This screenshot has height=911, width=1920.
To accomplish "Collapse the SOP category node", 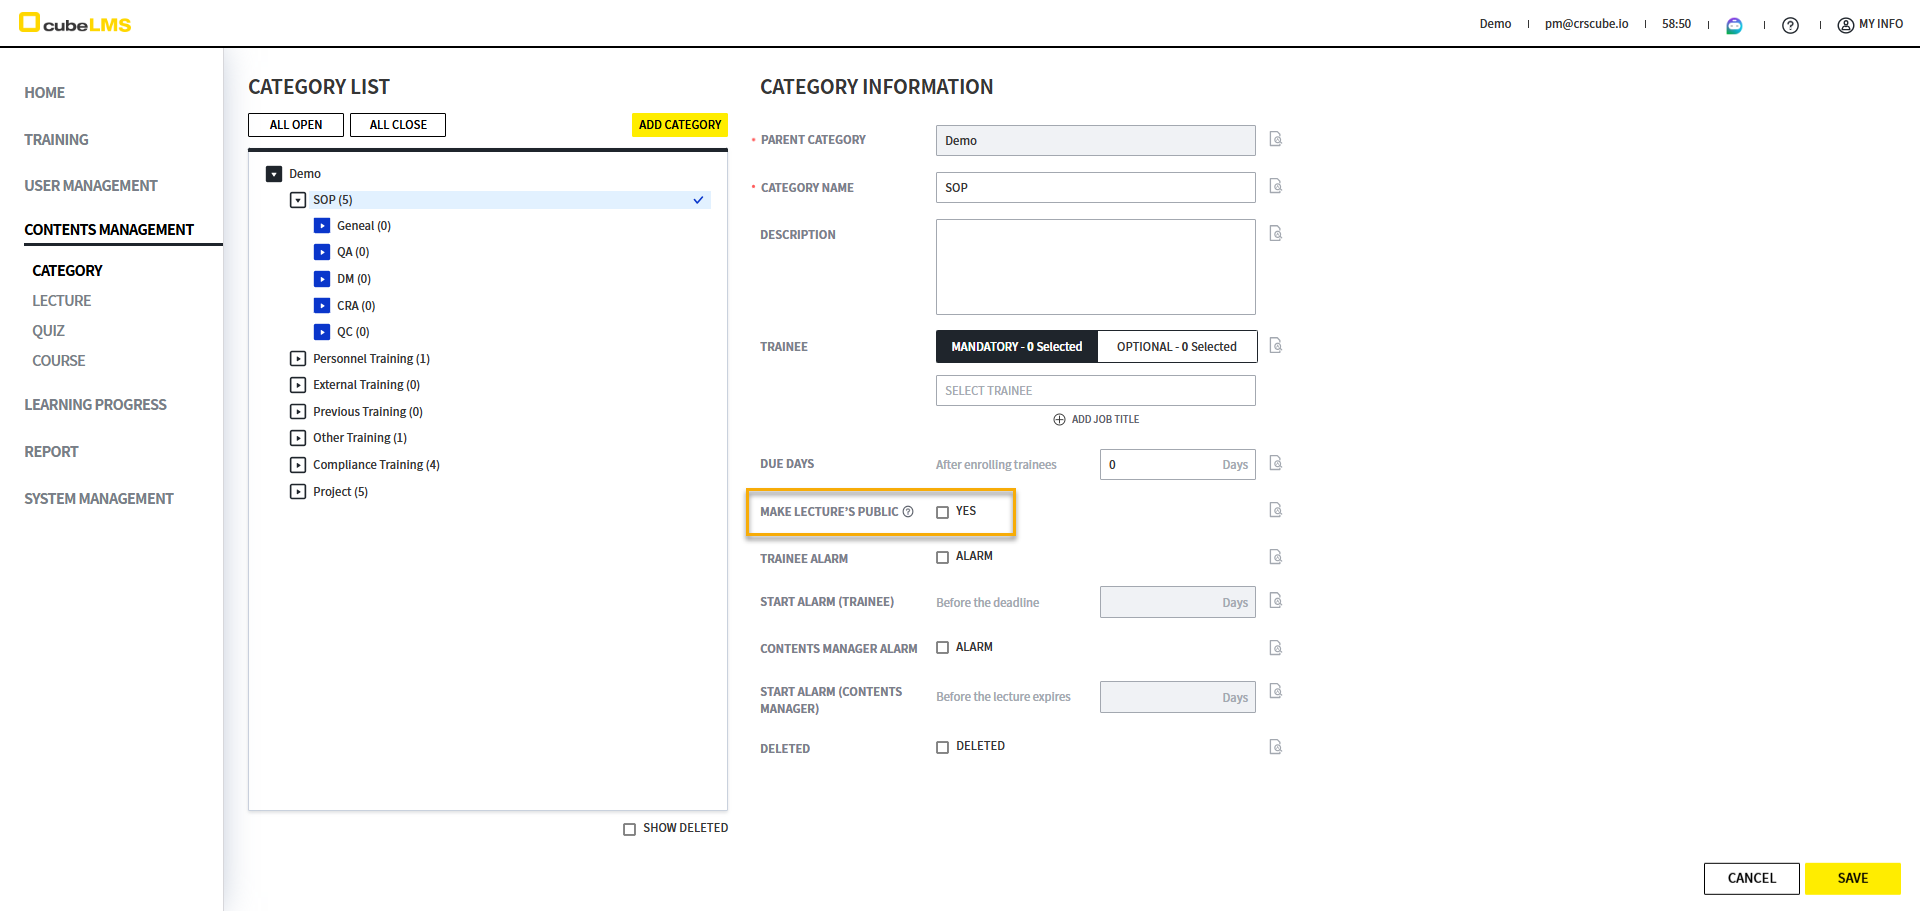I will click(x=297, y=200).
